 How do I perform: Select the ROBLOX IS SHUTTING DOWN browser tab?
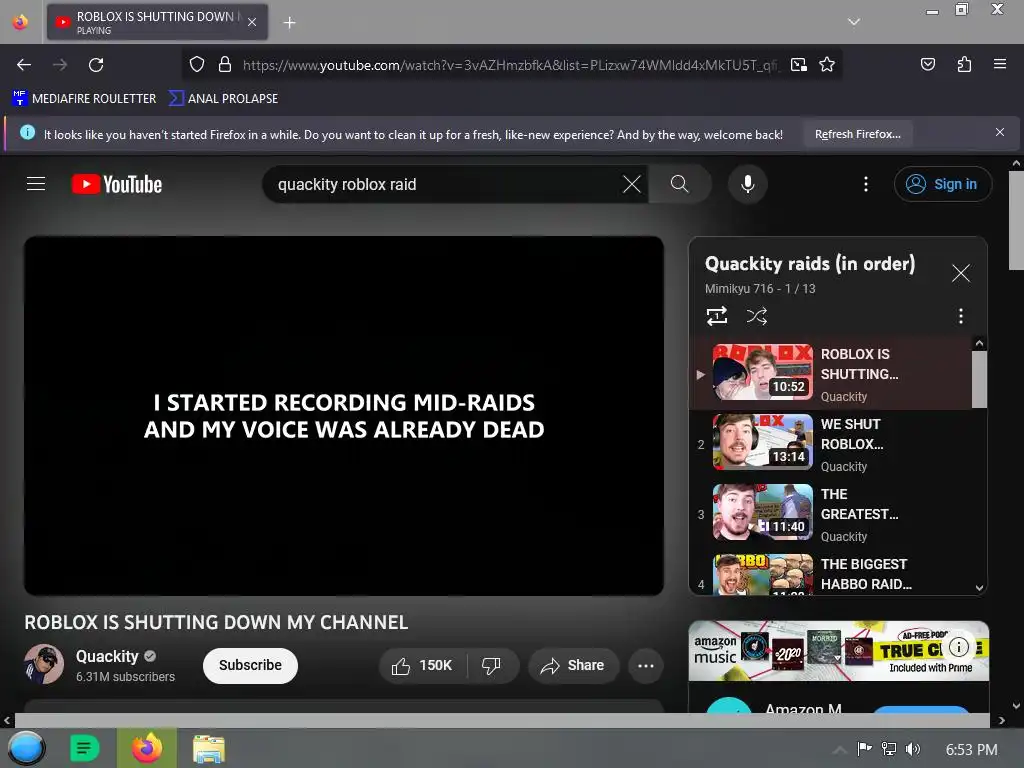tap(157, 22)
